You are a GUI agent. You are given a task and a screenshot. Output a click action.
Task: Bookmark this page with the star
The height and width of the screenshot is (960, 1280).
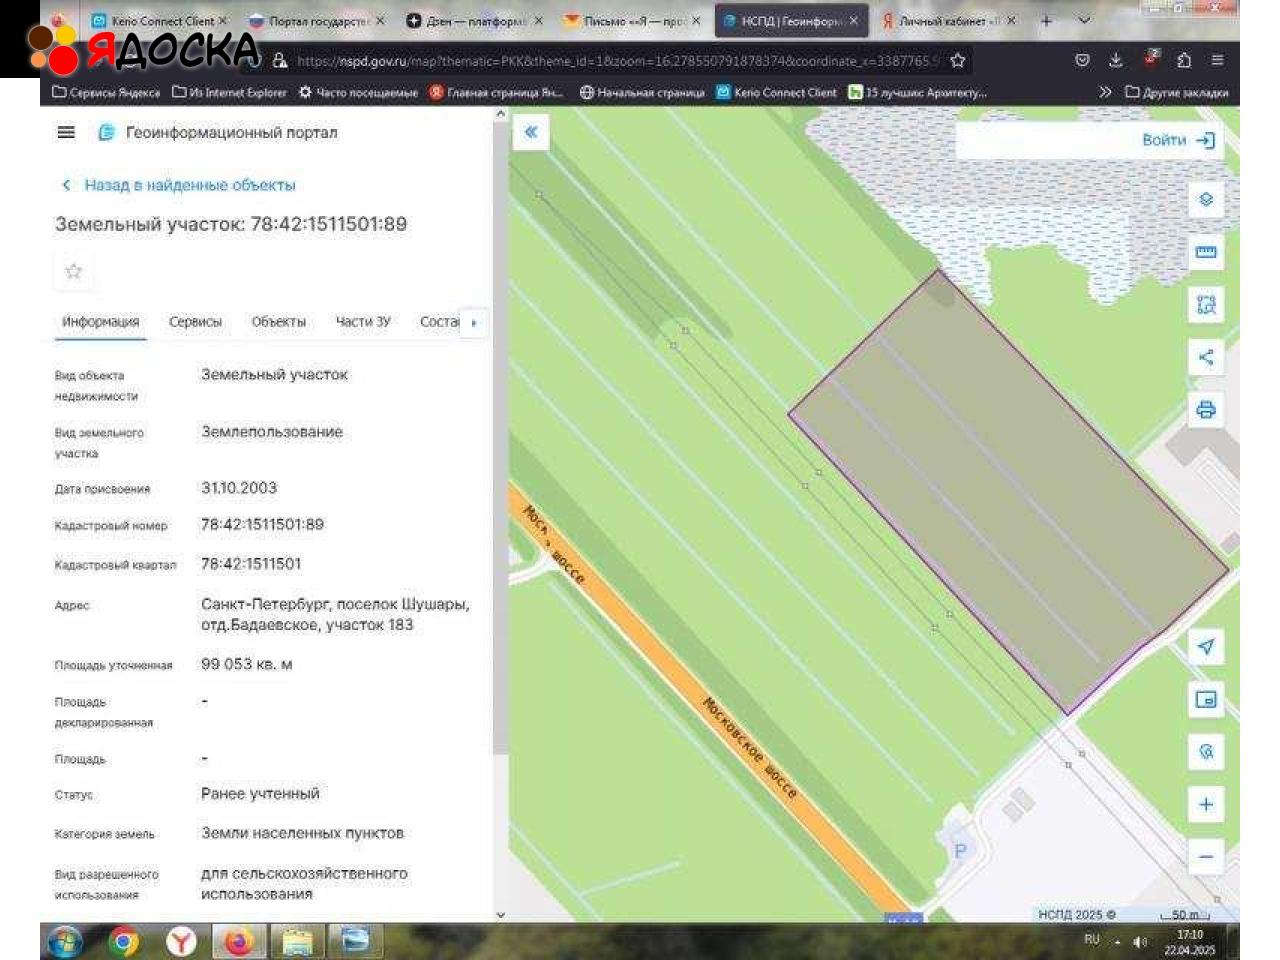(957, 61)
